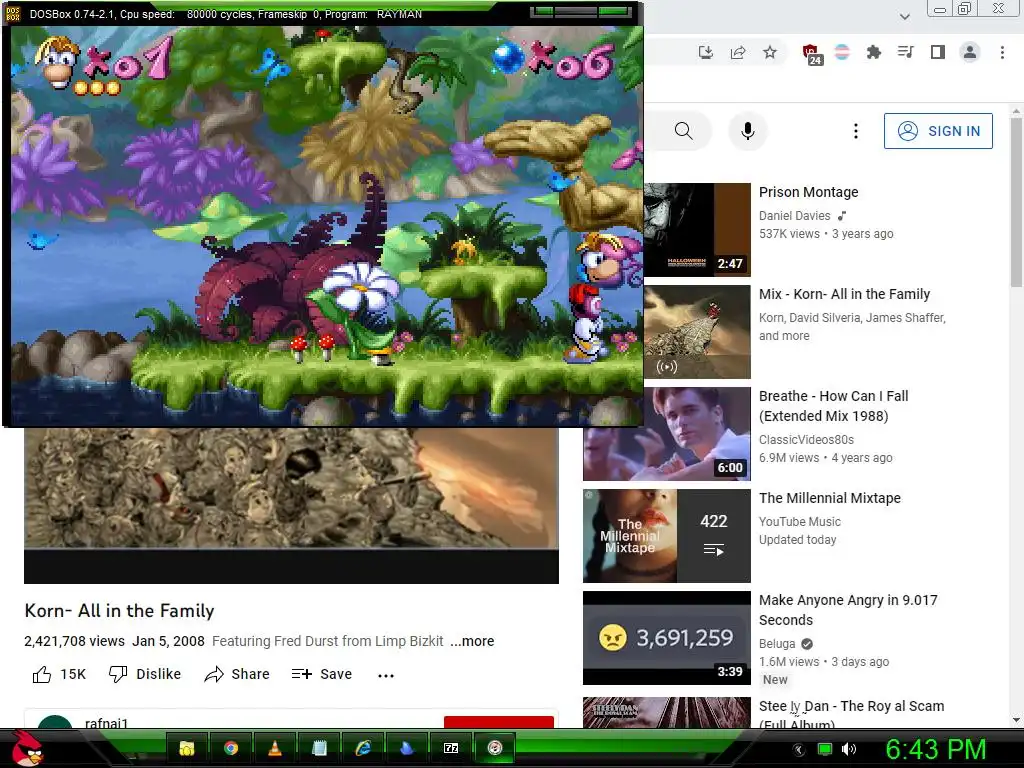1024x768 pixels.
Task: Start YouTube voice search with the microphone
Action: (x=748, y=131)
